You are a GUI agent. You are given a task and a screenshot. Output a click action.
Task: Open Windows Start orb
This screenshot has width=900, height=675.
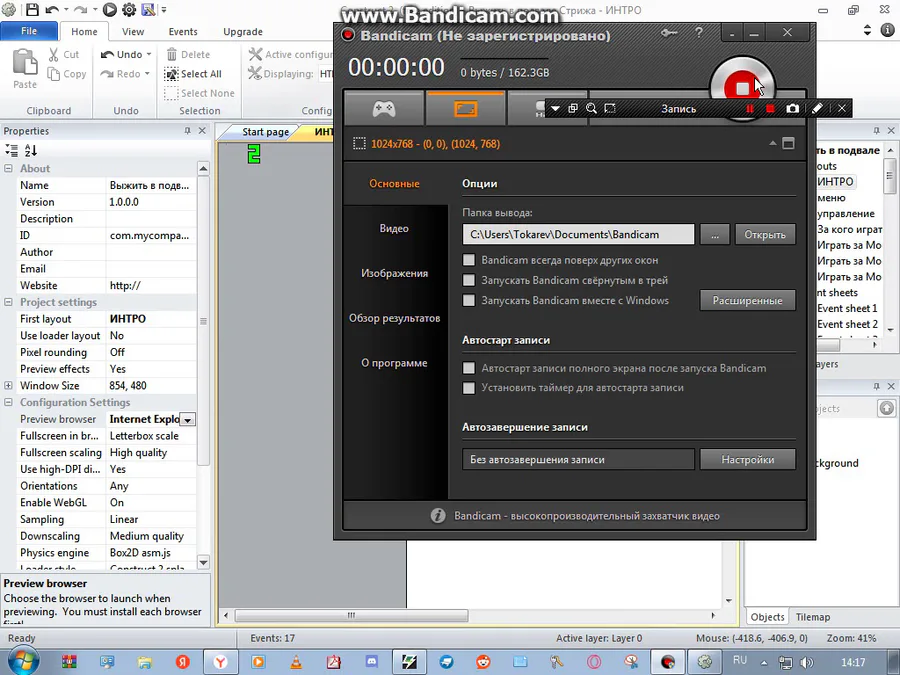point(23,661)
